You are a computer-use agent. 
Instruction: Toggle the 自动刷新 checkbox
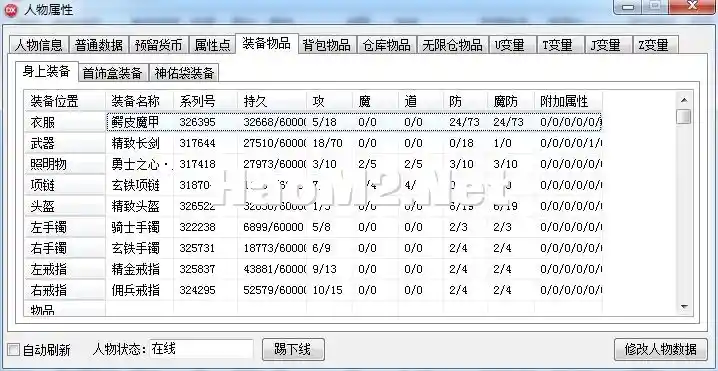pyautogui.click(x=14, y=350)
